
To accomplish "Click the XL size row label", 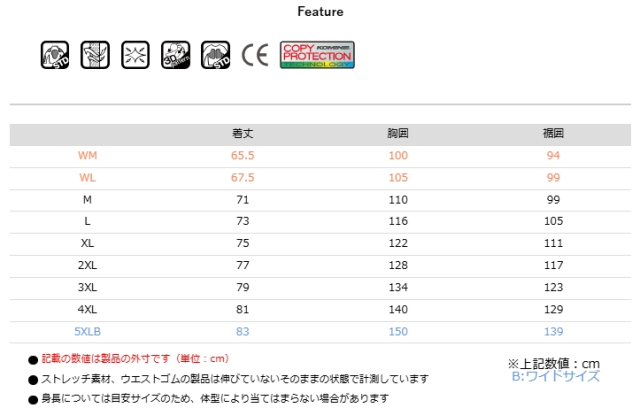I will point(87,243).
